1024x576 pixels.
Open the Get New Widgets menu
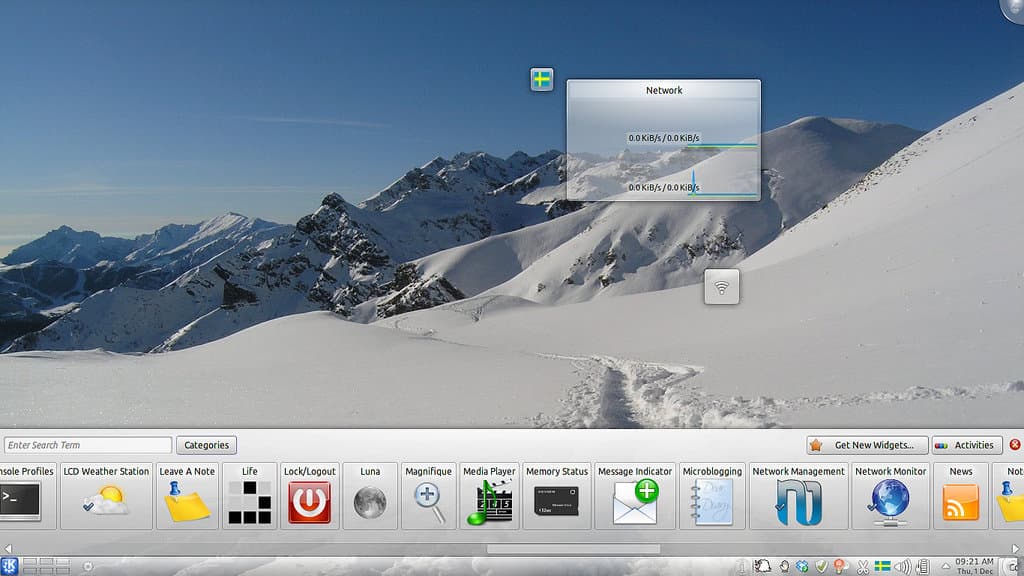coord(865,445)
